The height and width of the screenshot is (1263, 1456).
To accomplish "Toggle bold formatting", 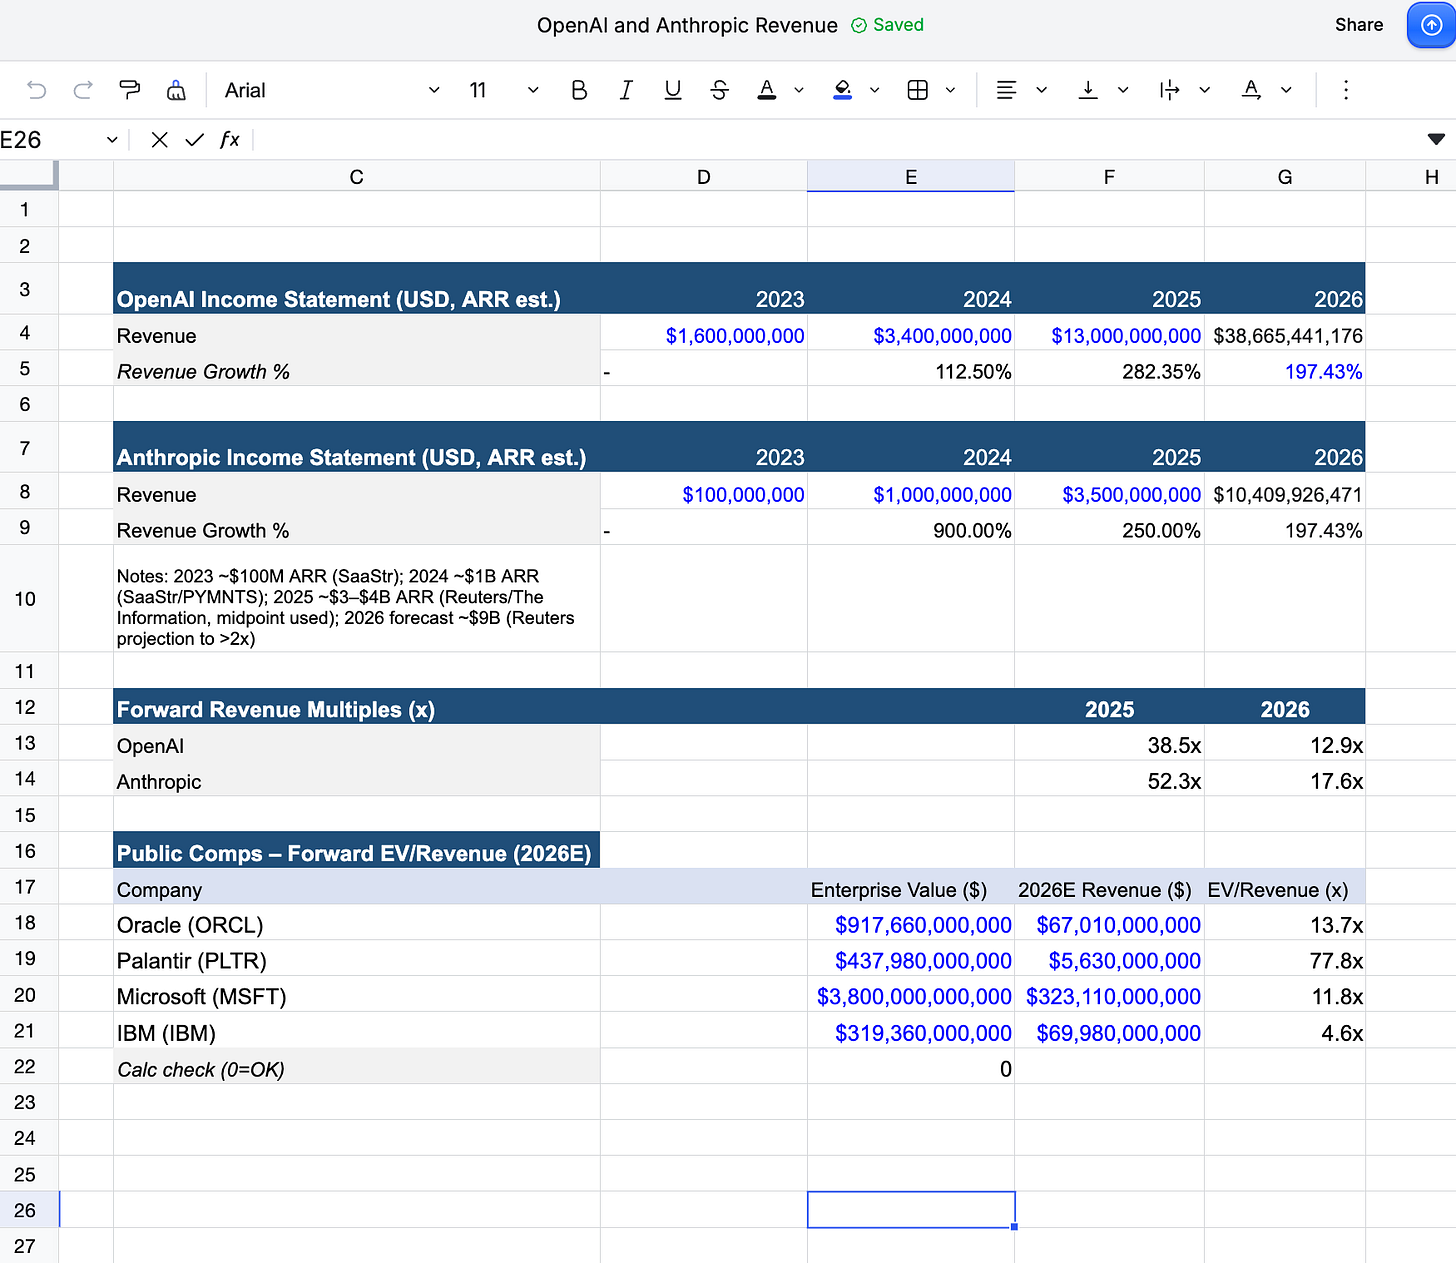I will click(578, 90).
